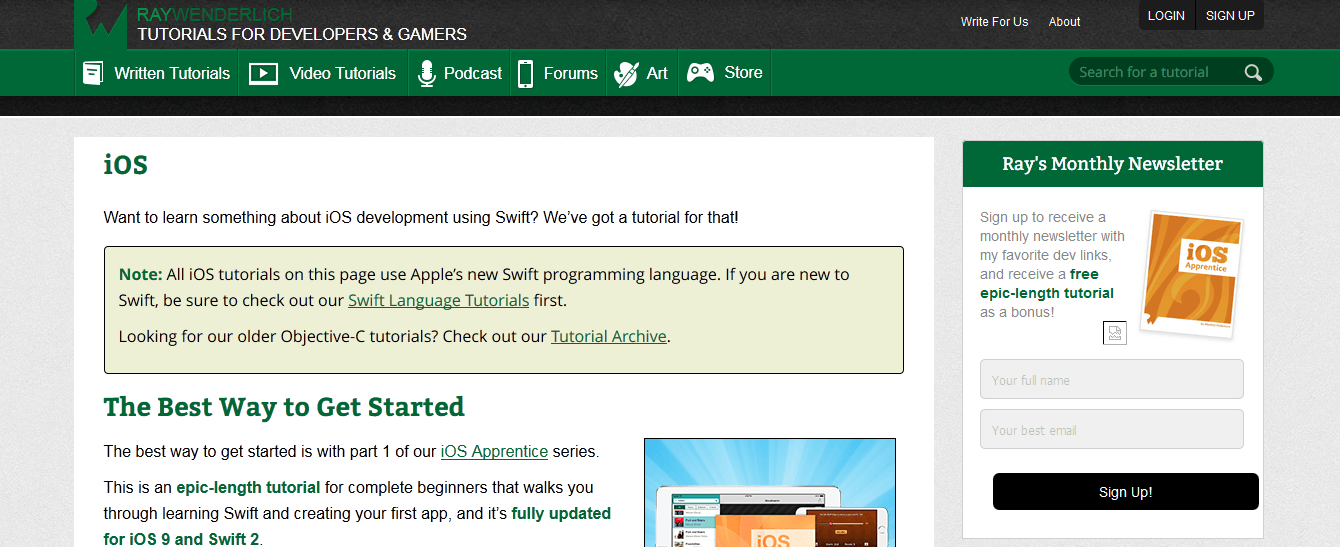Click The Best Way to Get Started heading
This screenshot has width=1340, height=547.
coord(284,407)
